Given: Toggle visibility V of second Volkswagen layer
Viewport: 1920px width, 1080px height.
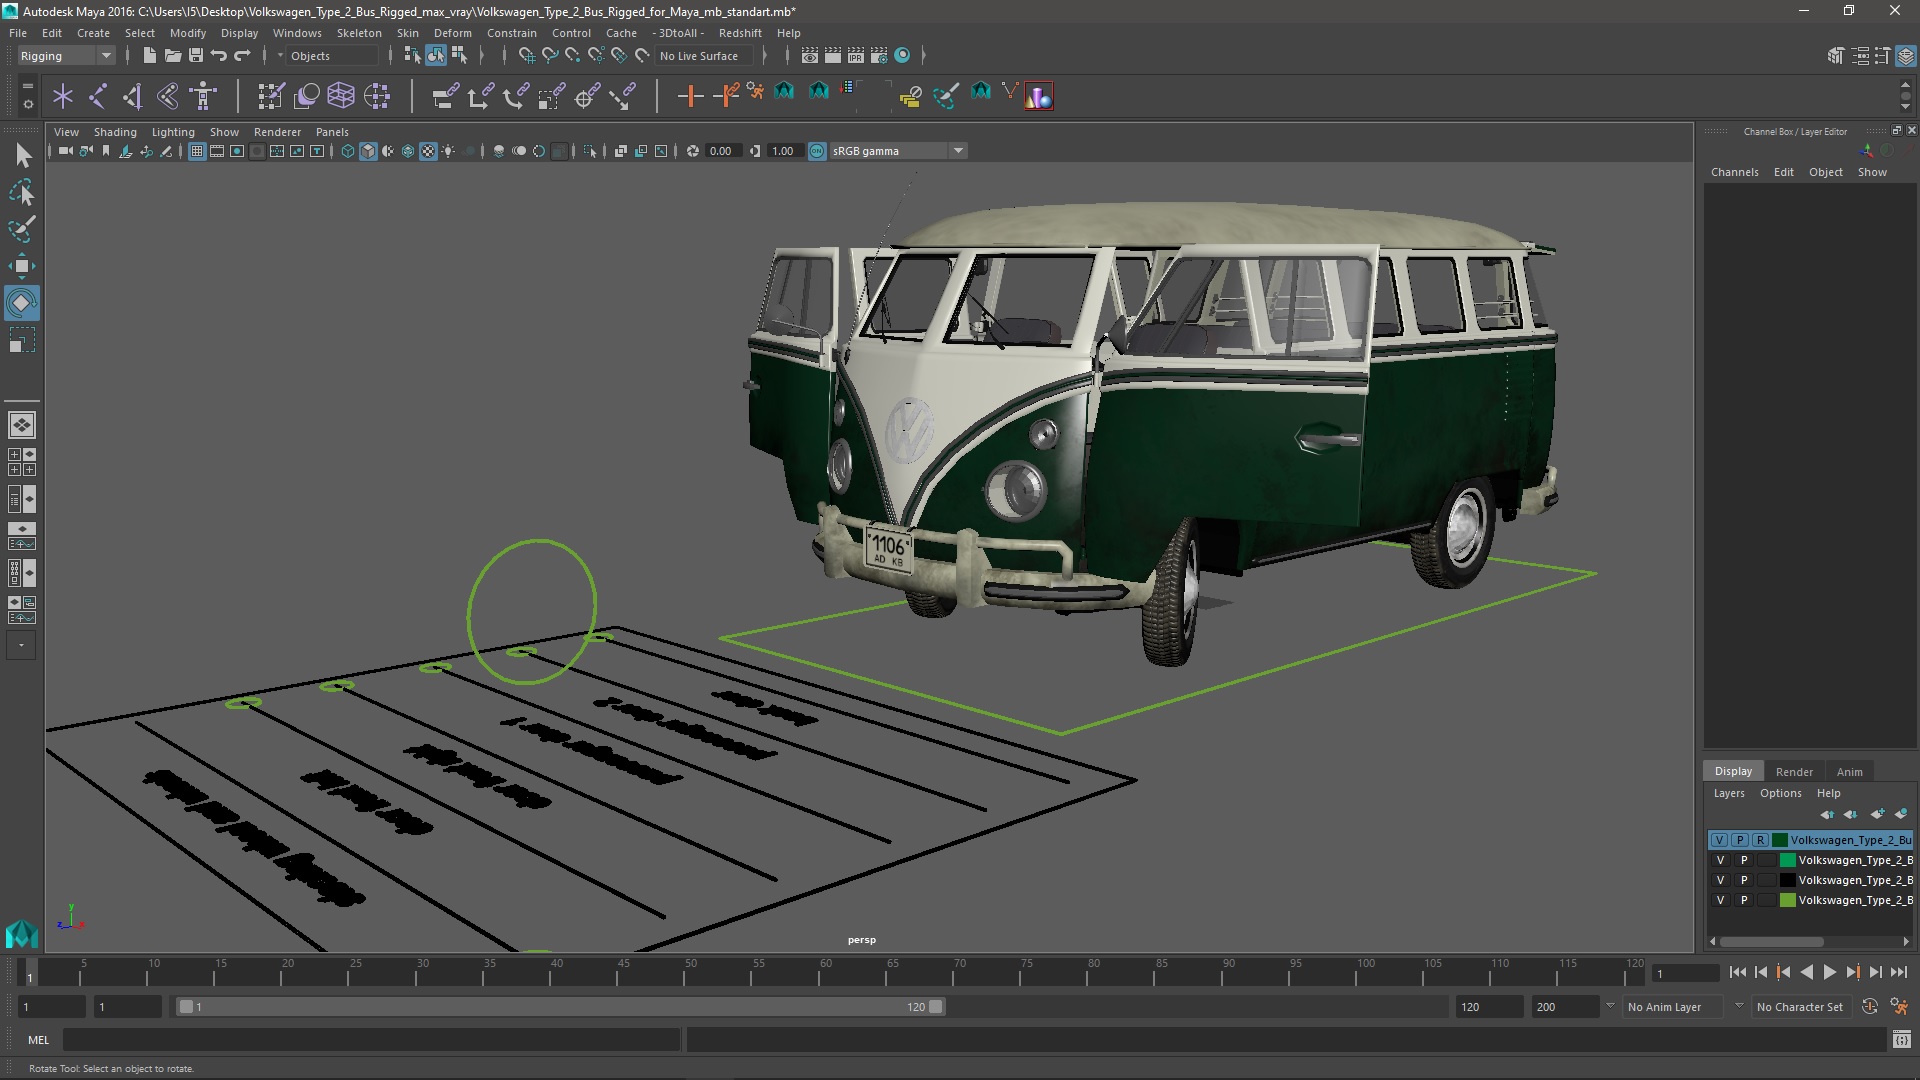Looking at the screenshot, I should click(1720, 860).
